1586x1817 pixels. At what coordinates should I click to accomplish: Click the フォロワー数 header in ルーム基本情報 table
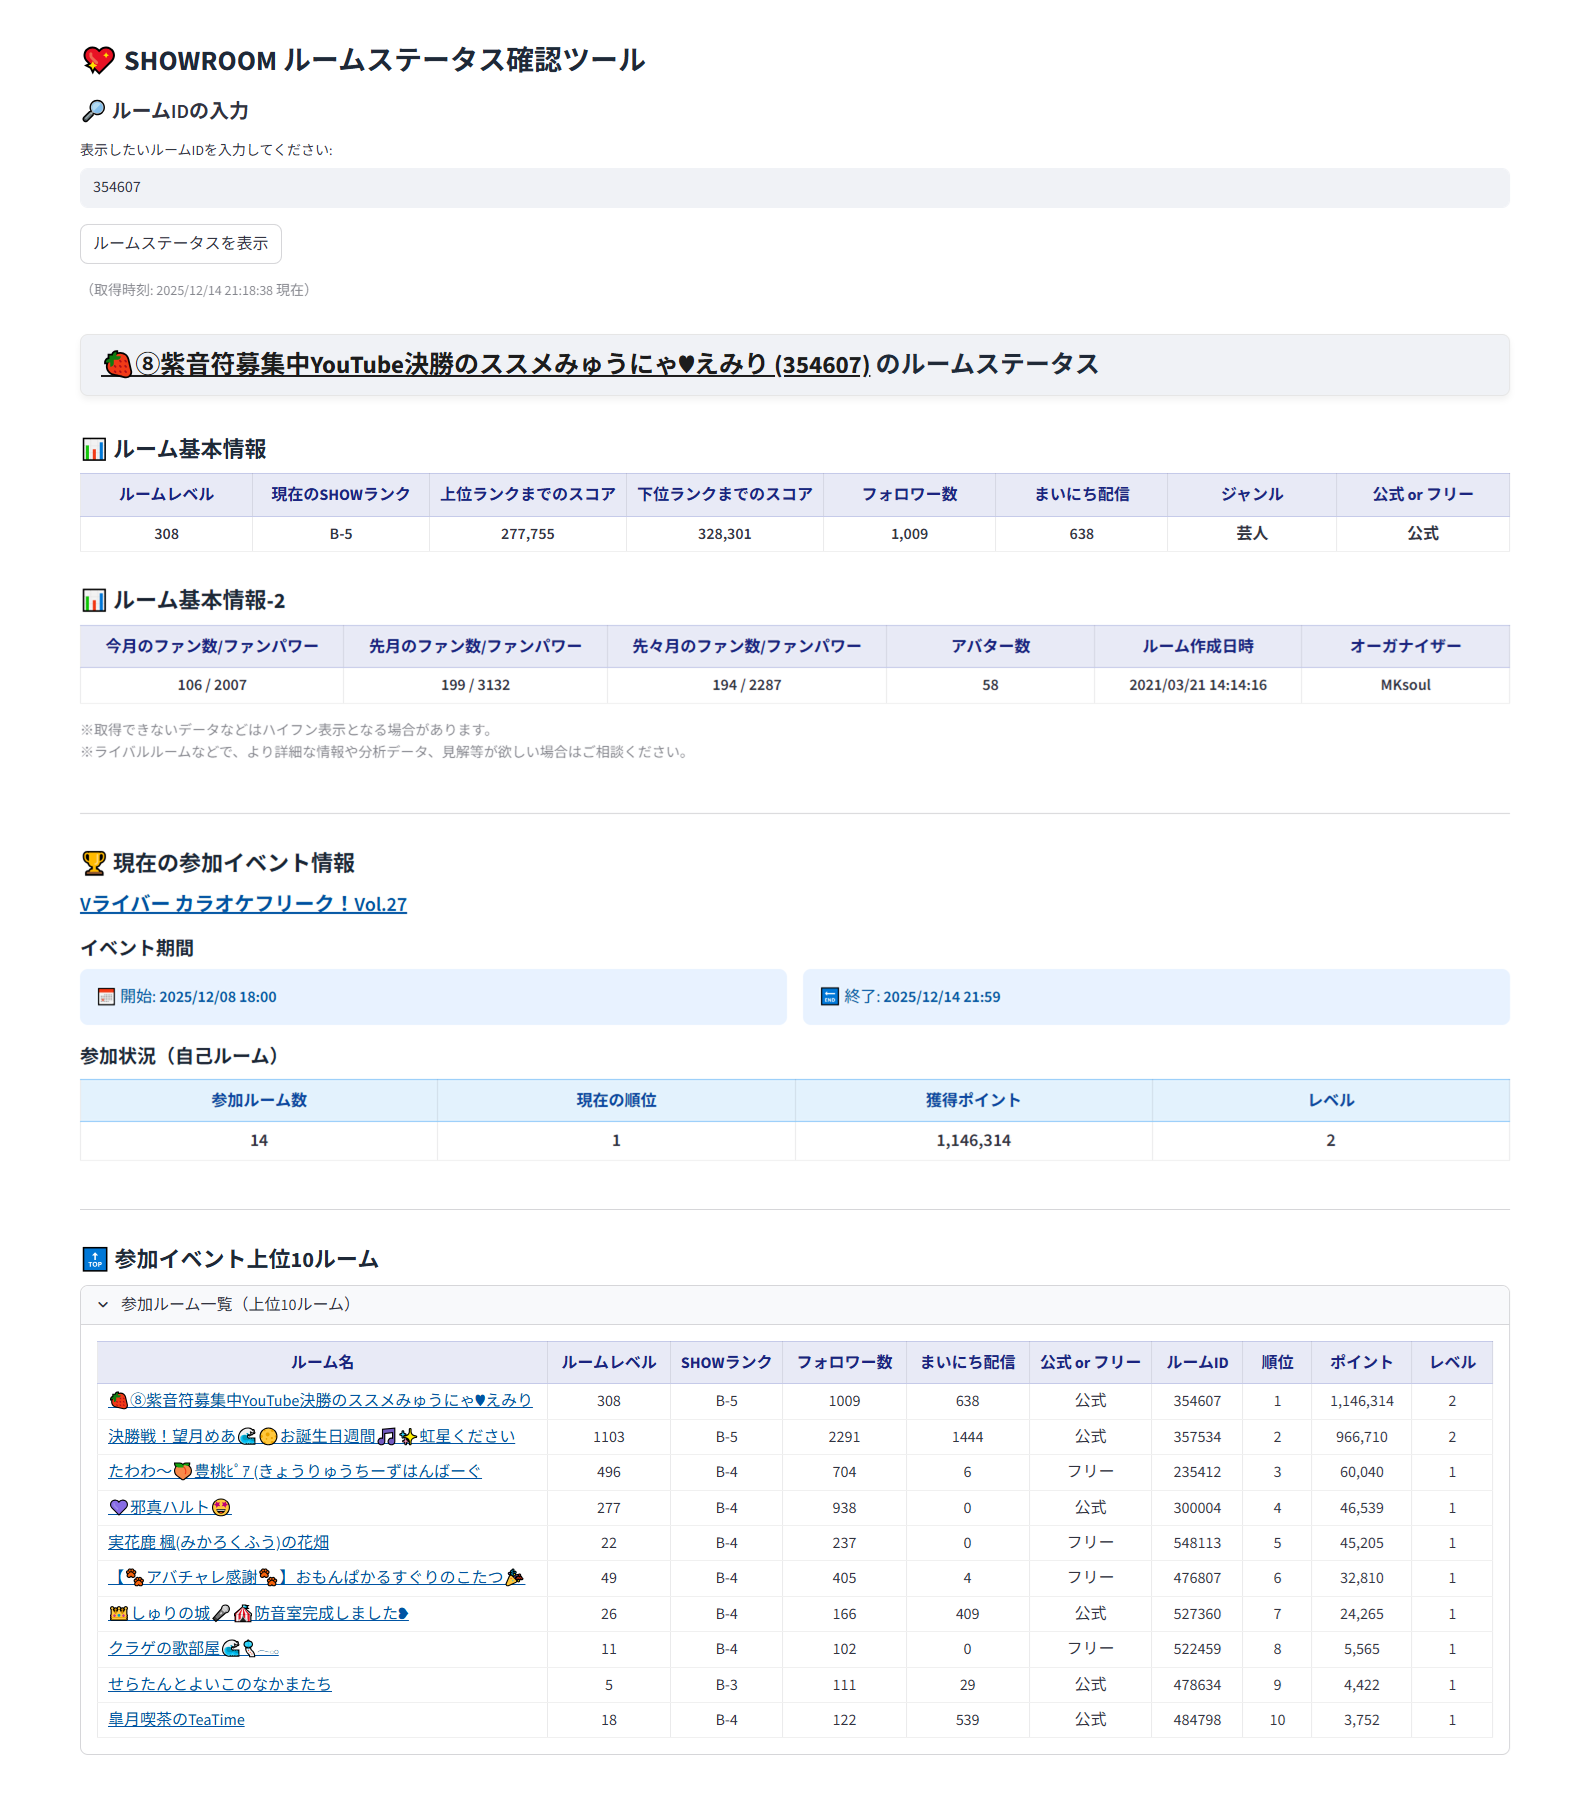[909, 495]
